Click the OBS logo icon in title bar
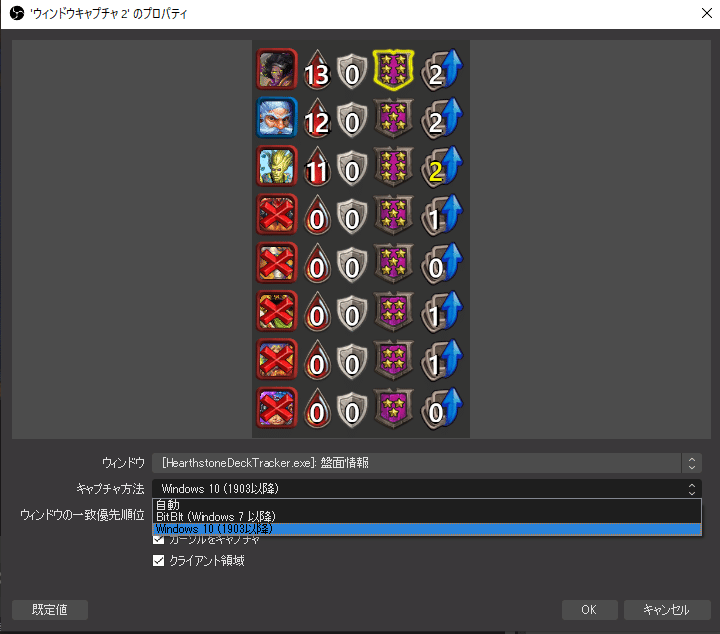The image size is (720, 634). (17, 13)
